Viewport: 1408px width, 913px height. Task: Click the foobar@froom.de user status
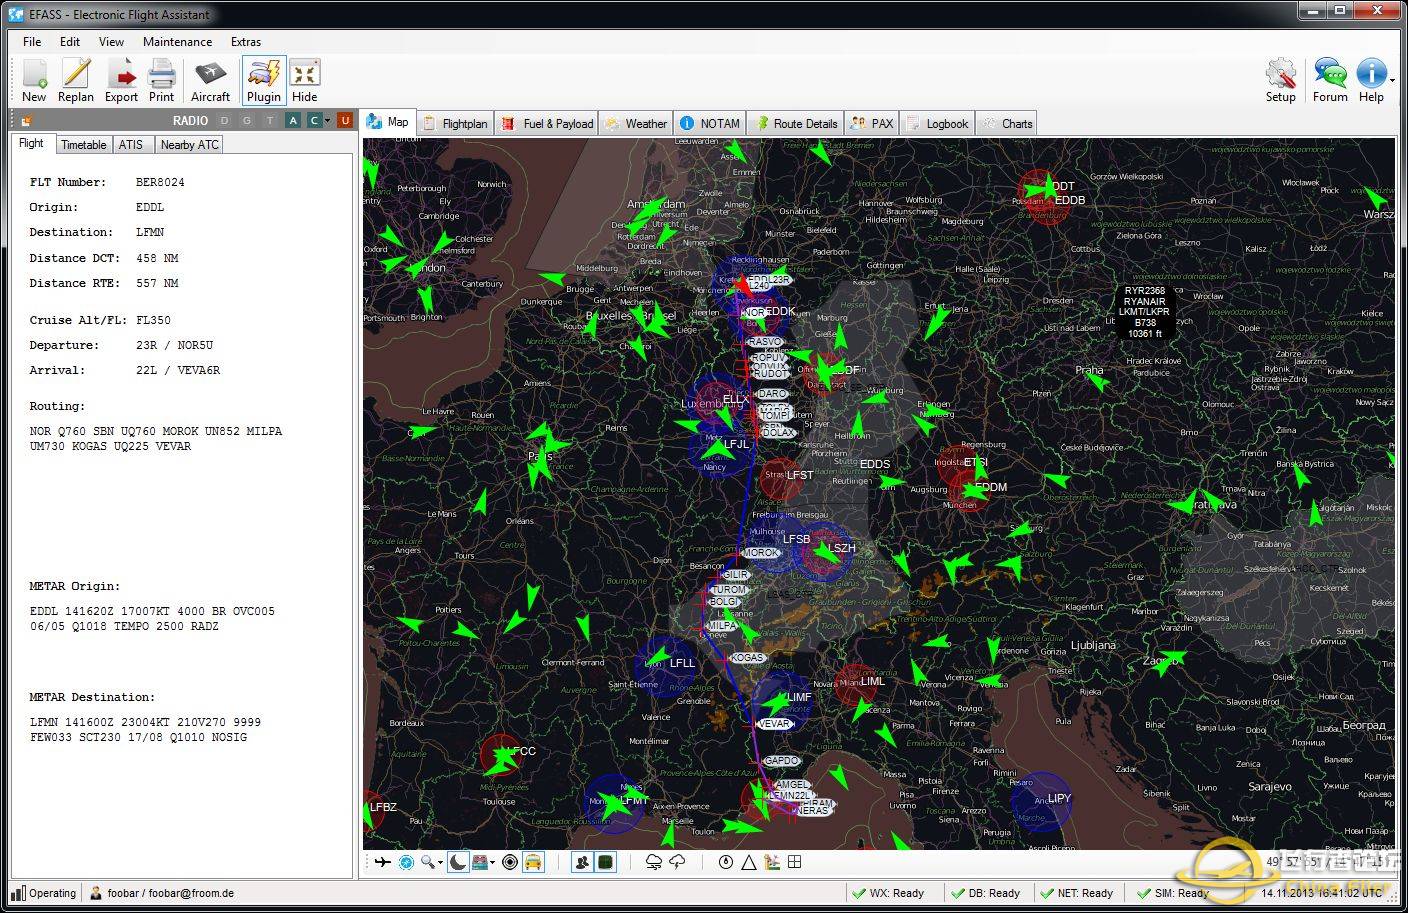click(x=162, y=893)
